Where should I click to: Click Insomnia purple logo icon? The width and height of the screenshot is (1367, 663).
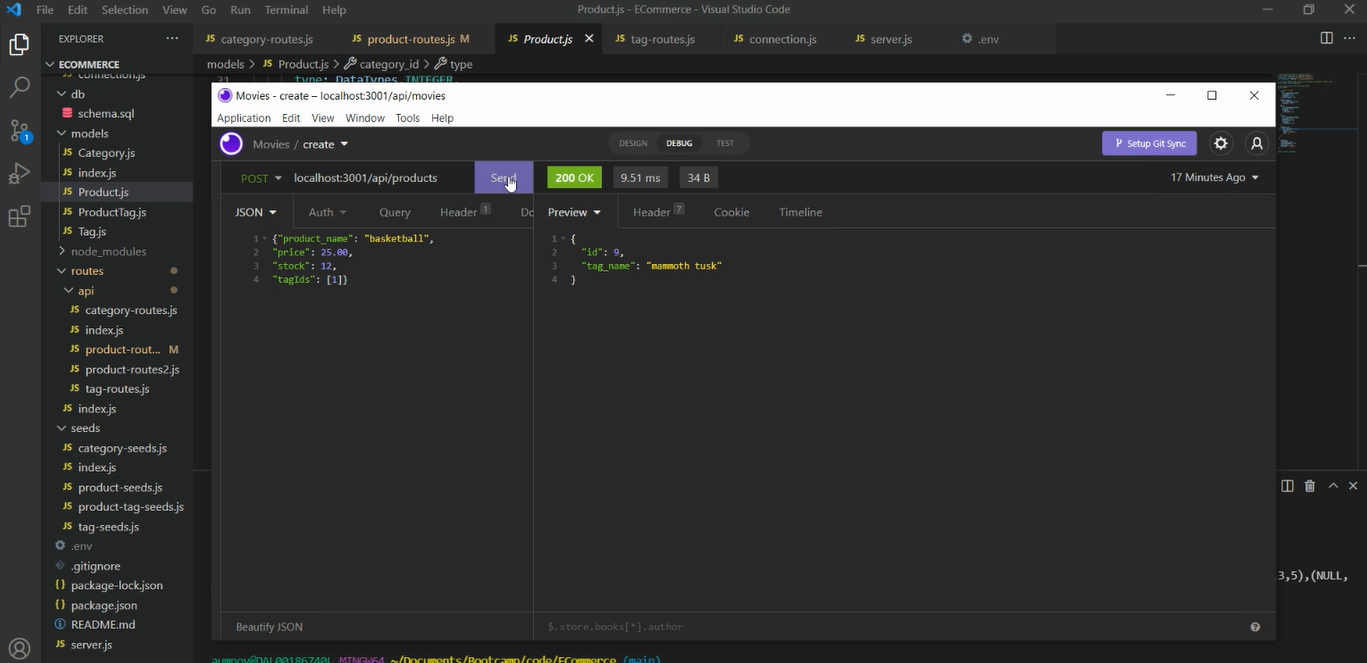(x=231, y=144)
